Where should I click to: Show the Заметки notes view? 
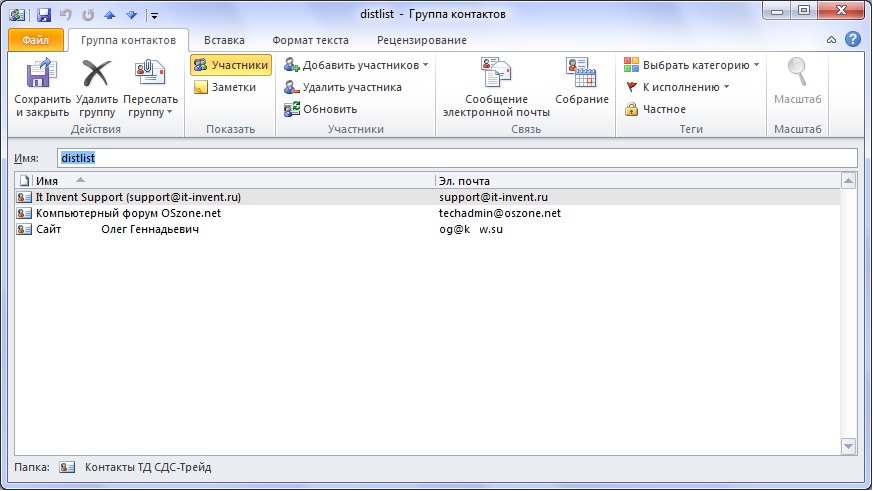[x=225, y=87]
